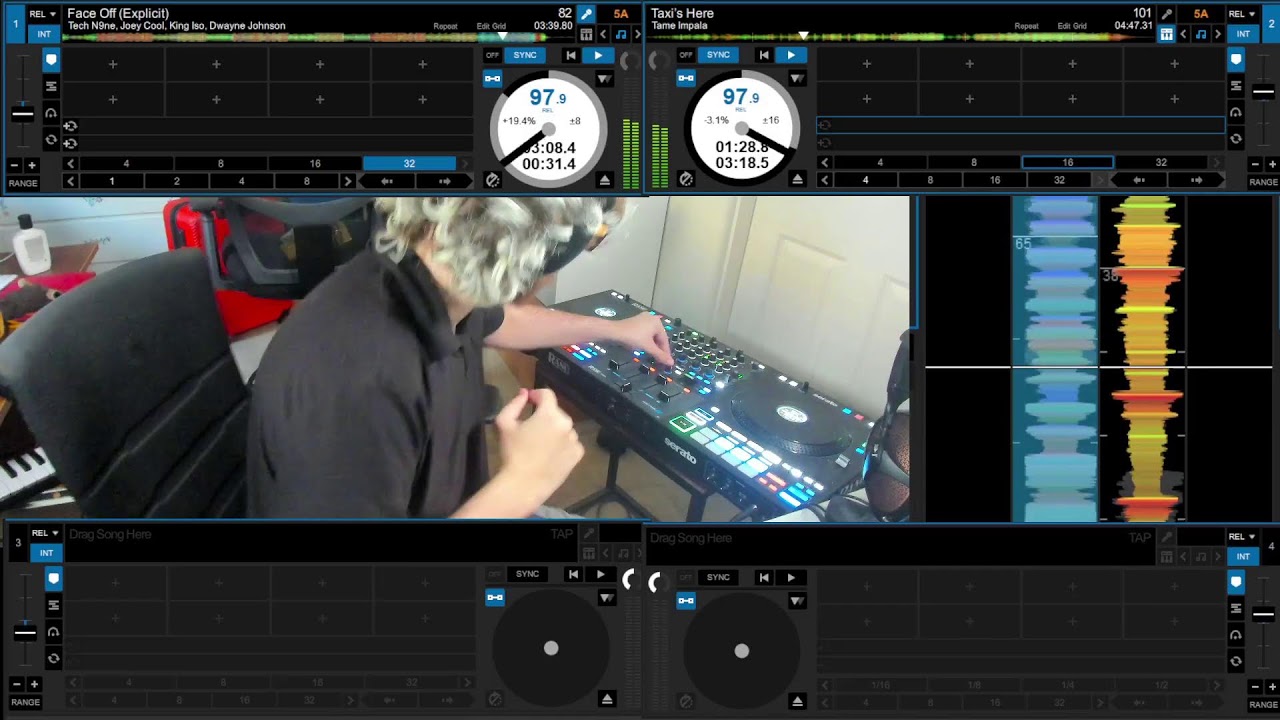Beat jump forward on deck 1
Screen dimensions: 1280x720
pyautogui.click(x=445, y=181)
